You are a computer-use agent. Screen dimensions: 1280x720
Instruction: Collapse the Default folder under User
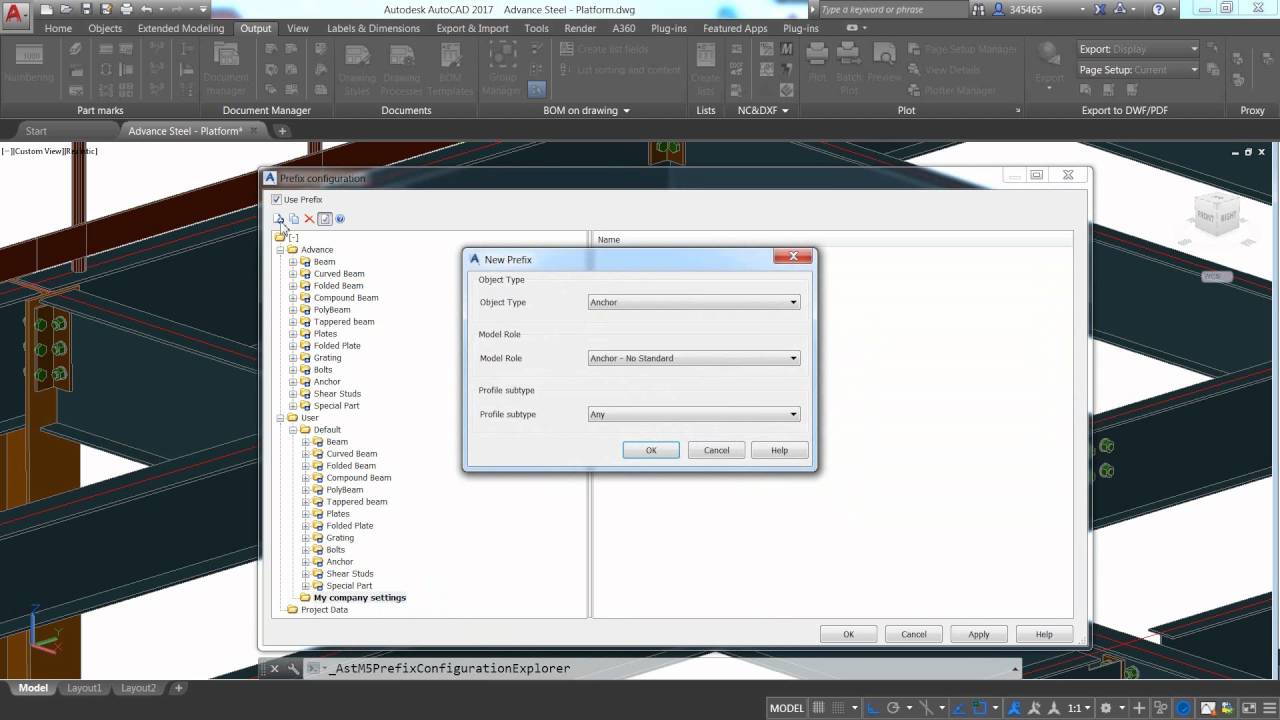tap(293, 430)
